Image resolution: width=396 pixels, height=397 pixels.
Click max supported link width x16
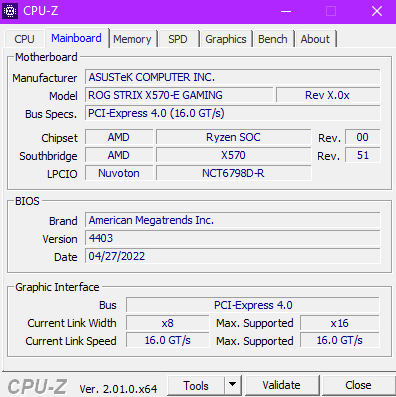[340, 323]
